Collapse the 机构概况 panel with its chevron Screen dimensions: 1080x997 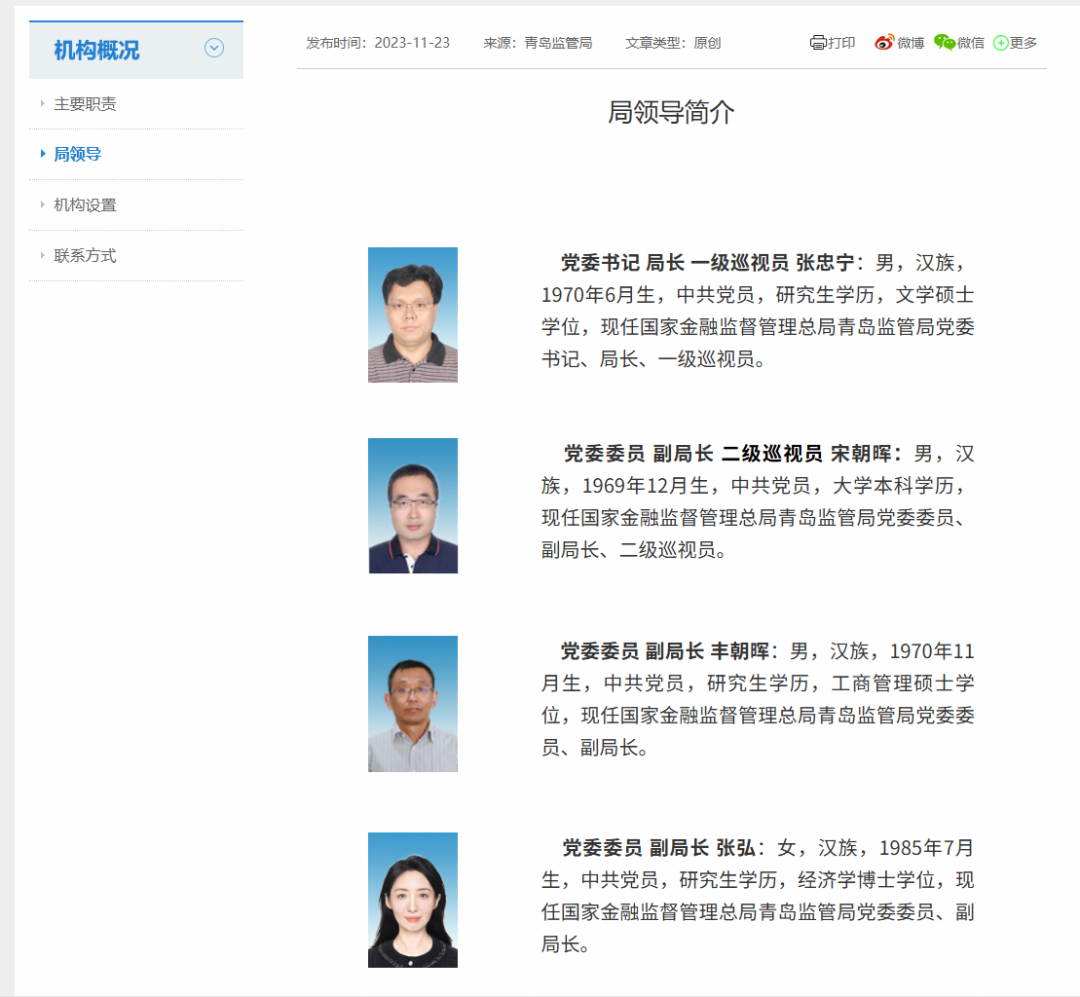click(213, 48)
